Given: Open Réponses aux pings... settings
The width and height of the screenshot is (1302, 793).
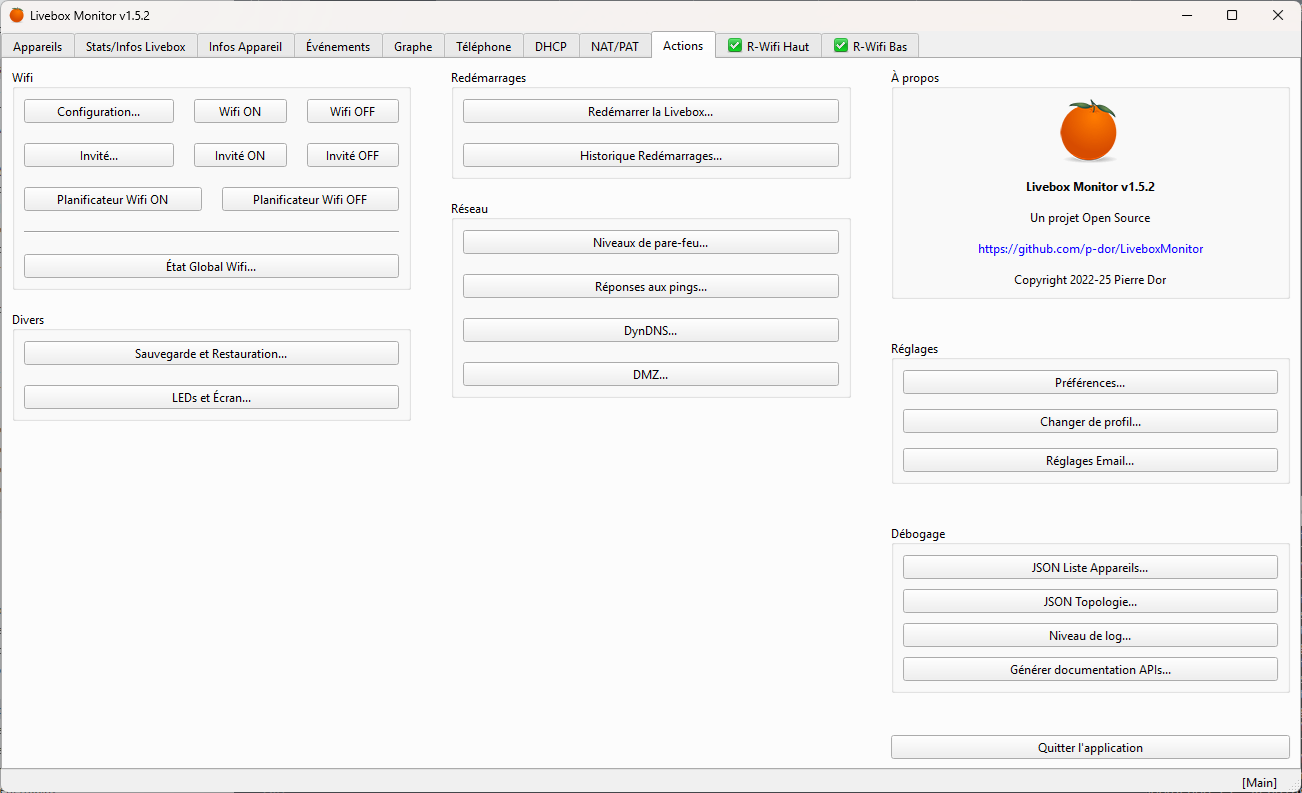Looking at the screenshot, I should click(x=651, y=286).
